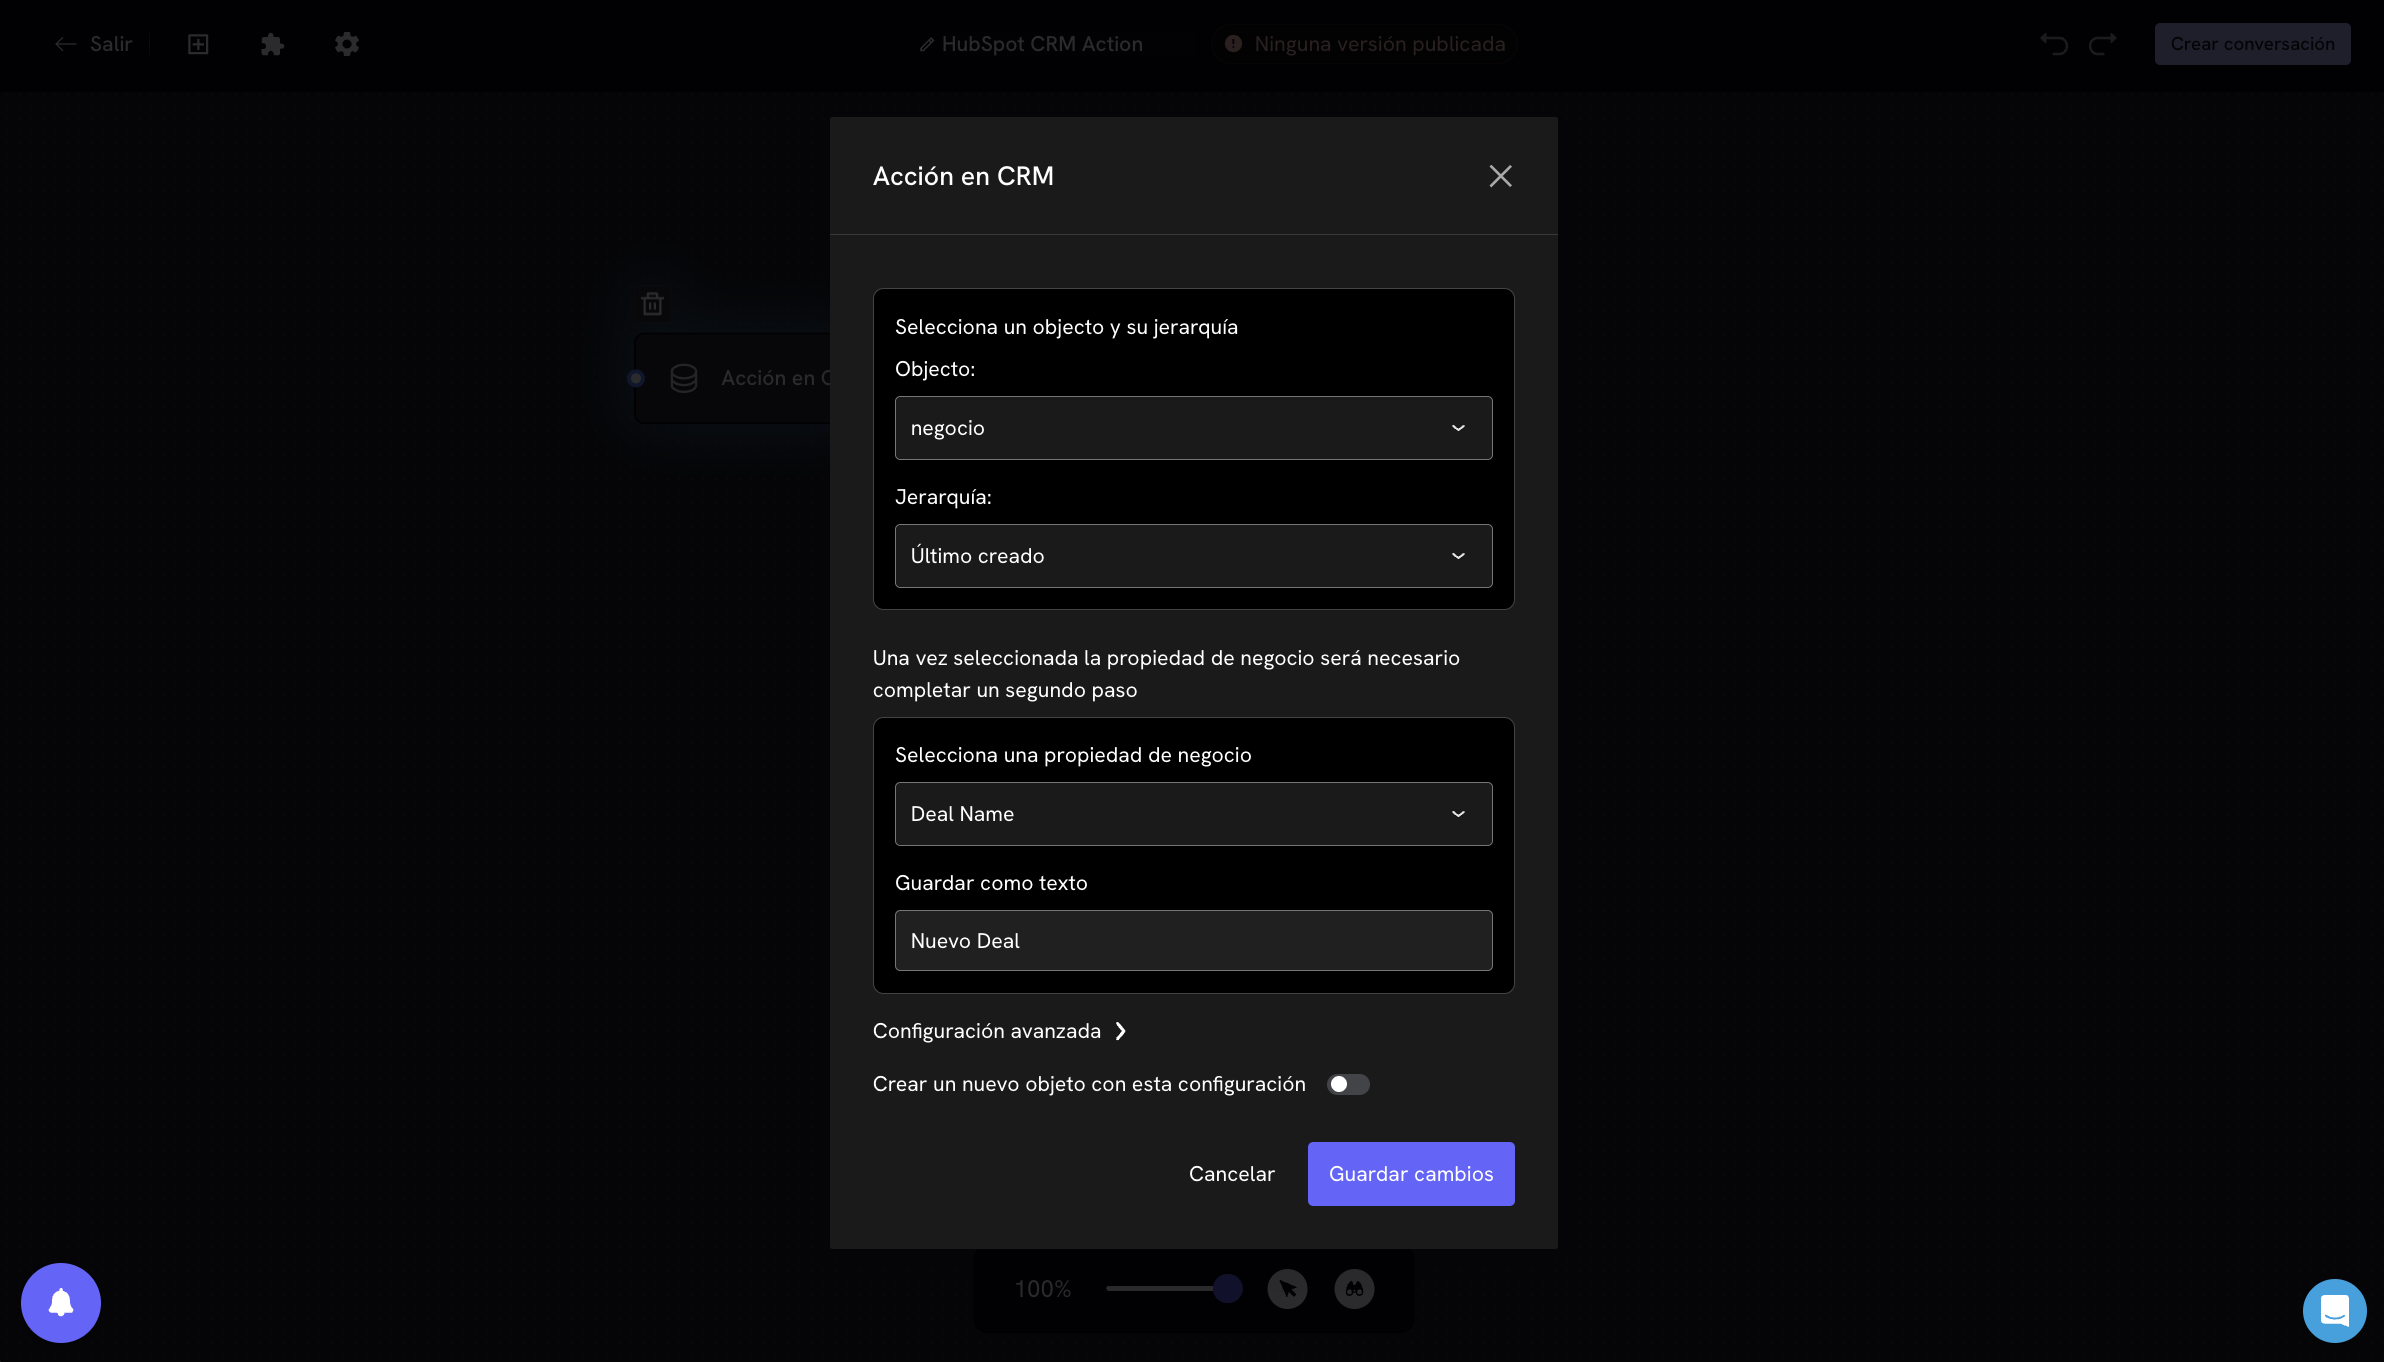Expand Configuración avanzada section
This screenshot has height=1362, width=2384.
coord(1000,1031)
